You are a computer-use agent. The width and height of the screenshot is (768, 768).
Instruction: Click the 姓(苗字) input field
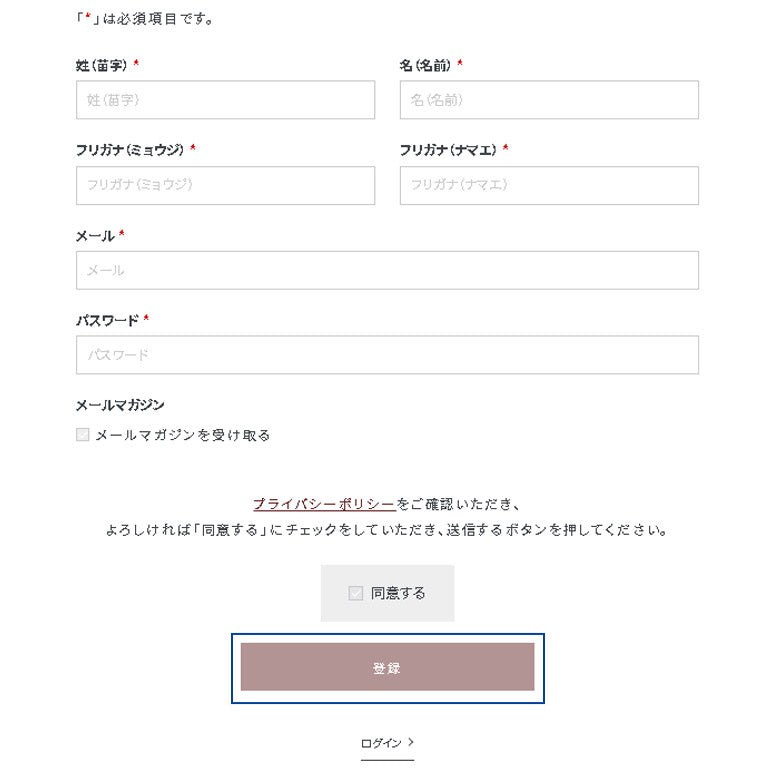(225, 100)
